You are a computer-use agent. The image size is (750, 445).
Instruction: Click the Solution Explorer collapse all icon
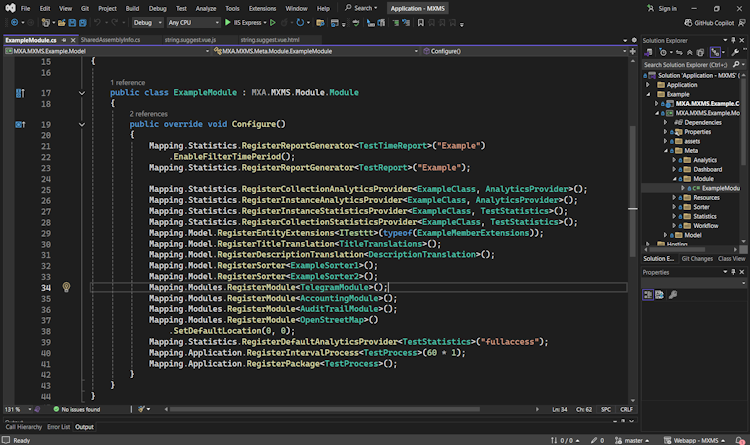[x=690, y=52]
